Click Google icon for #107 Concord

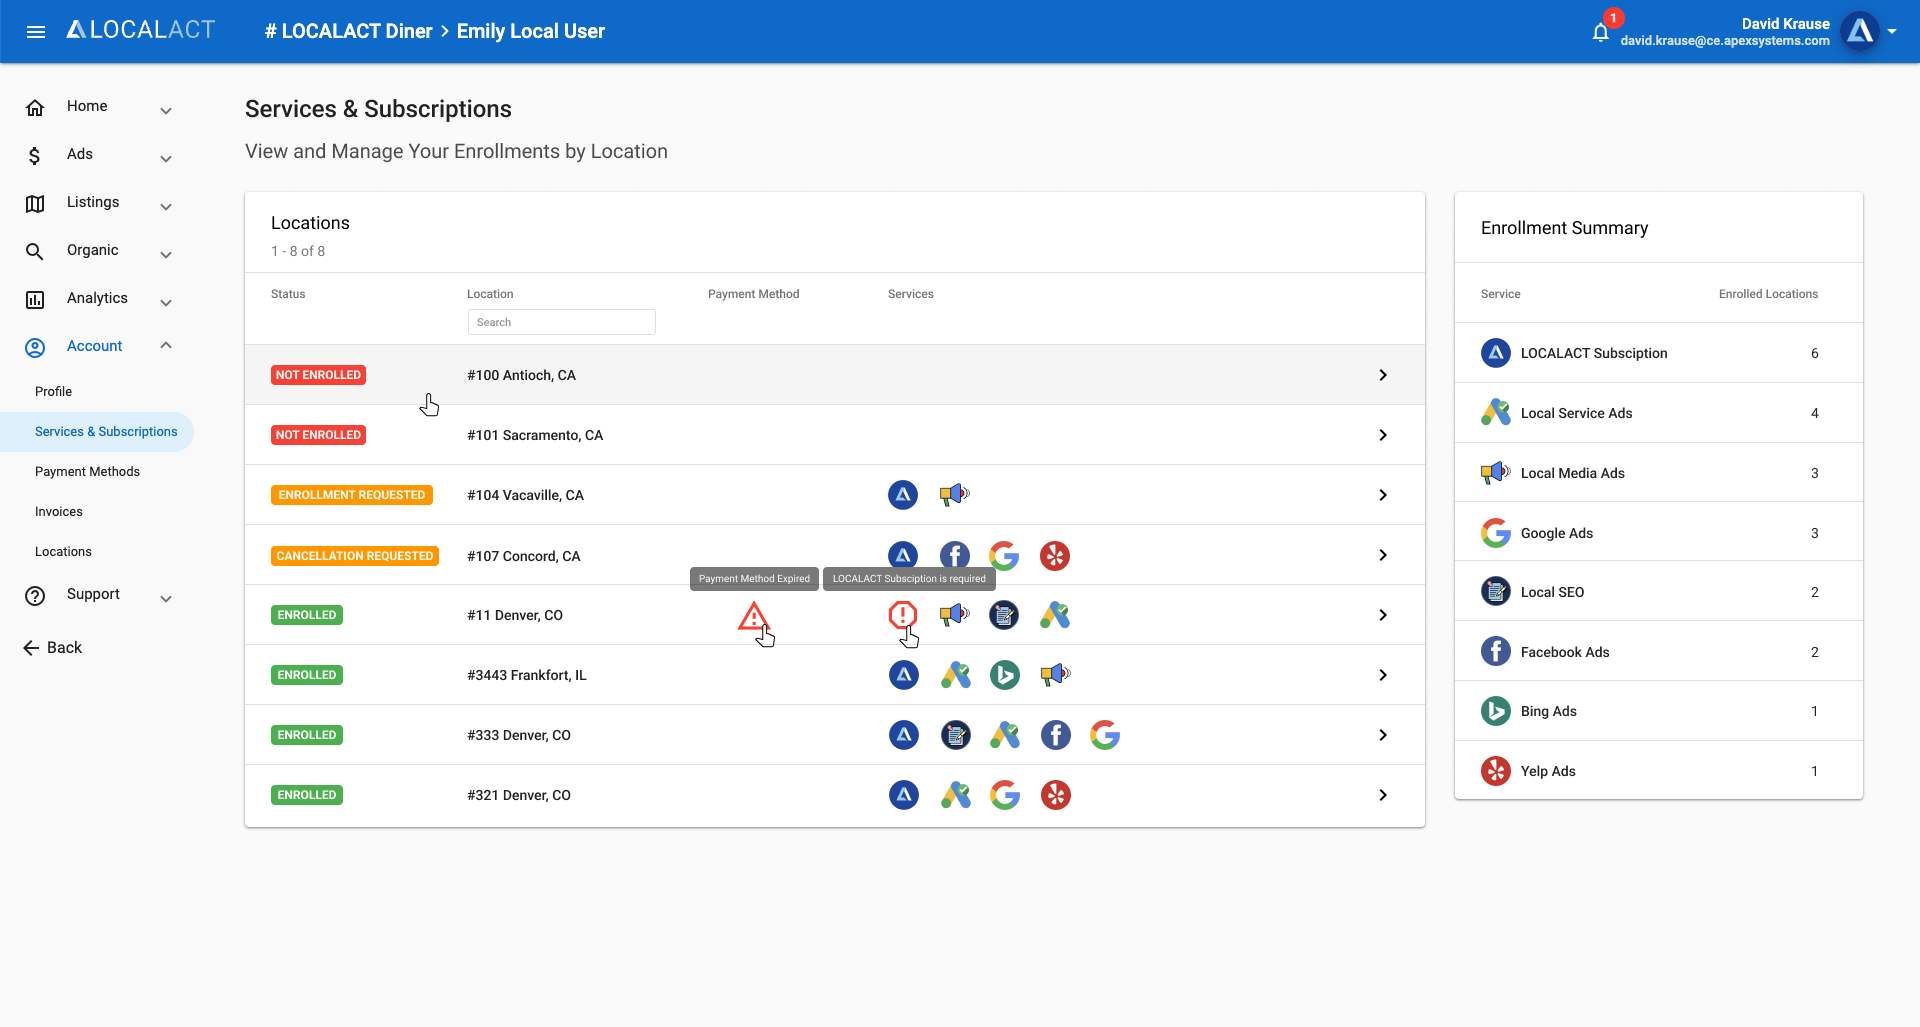pyautogui.click(x=1004, y=555)
